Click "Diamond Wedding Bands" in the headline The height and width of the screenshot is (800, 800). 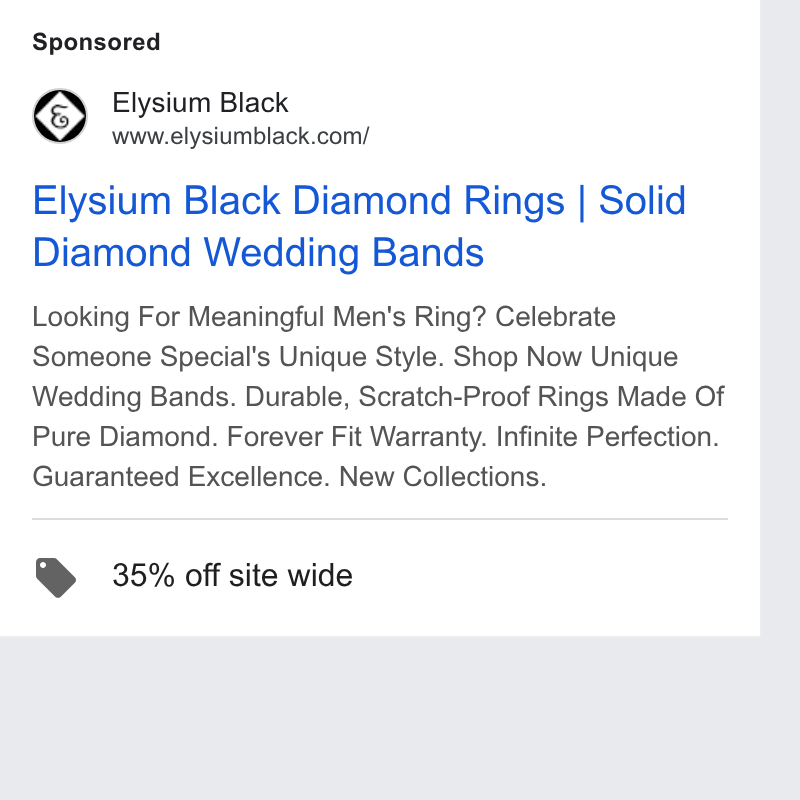258,252
